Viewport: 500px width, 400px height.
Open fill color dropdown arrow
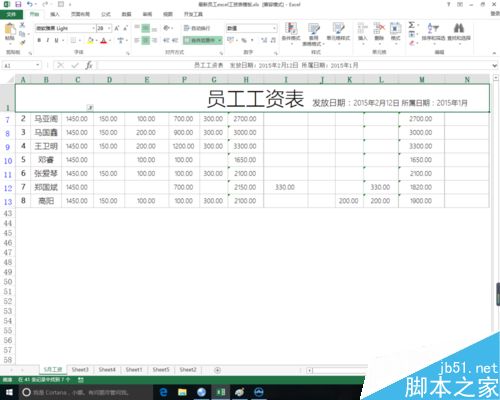pos(96,40)
